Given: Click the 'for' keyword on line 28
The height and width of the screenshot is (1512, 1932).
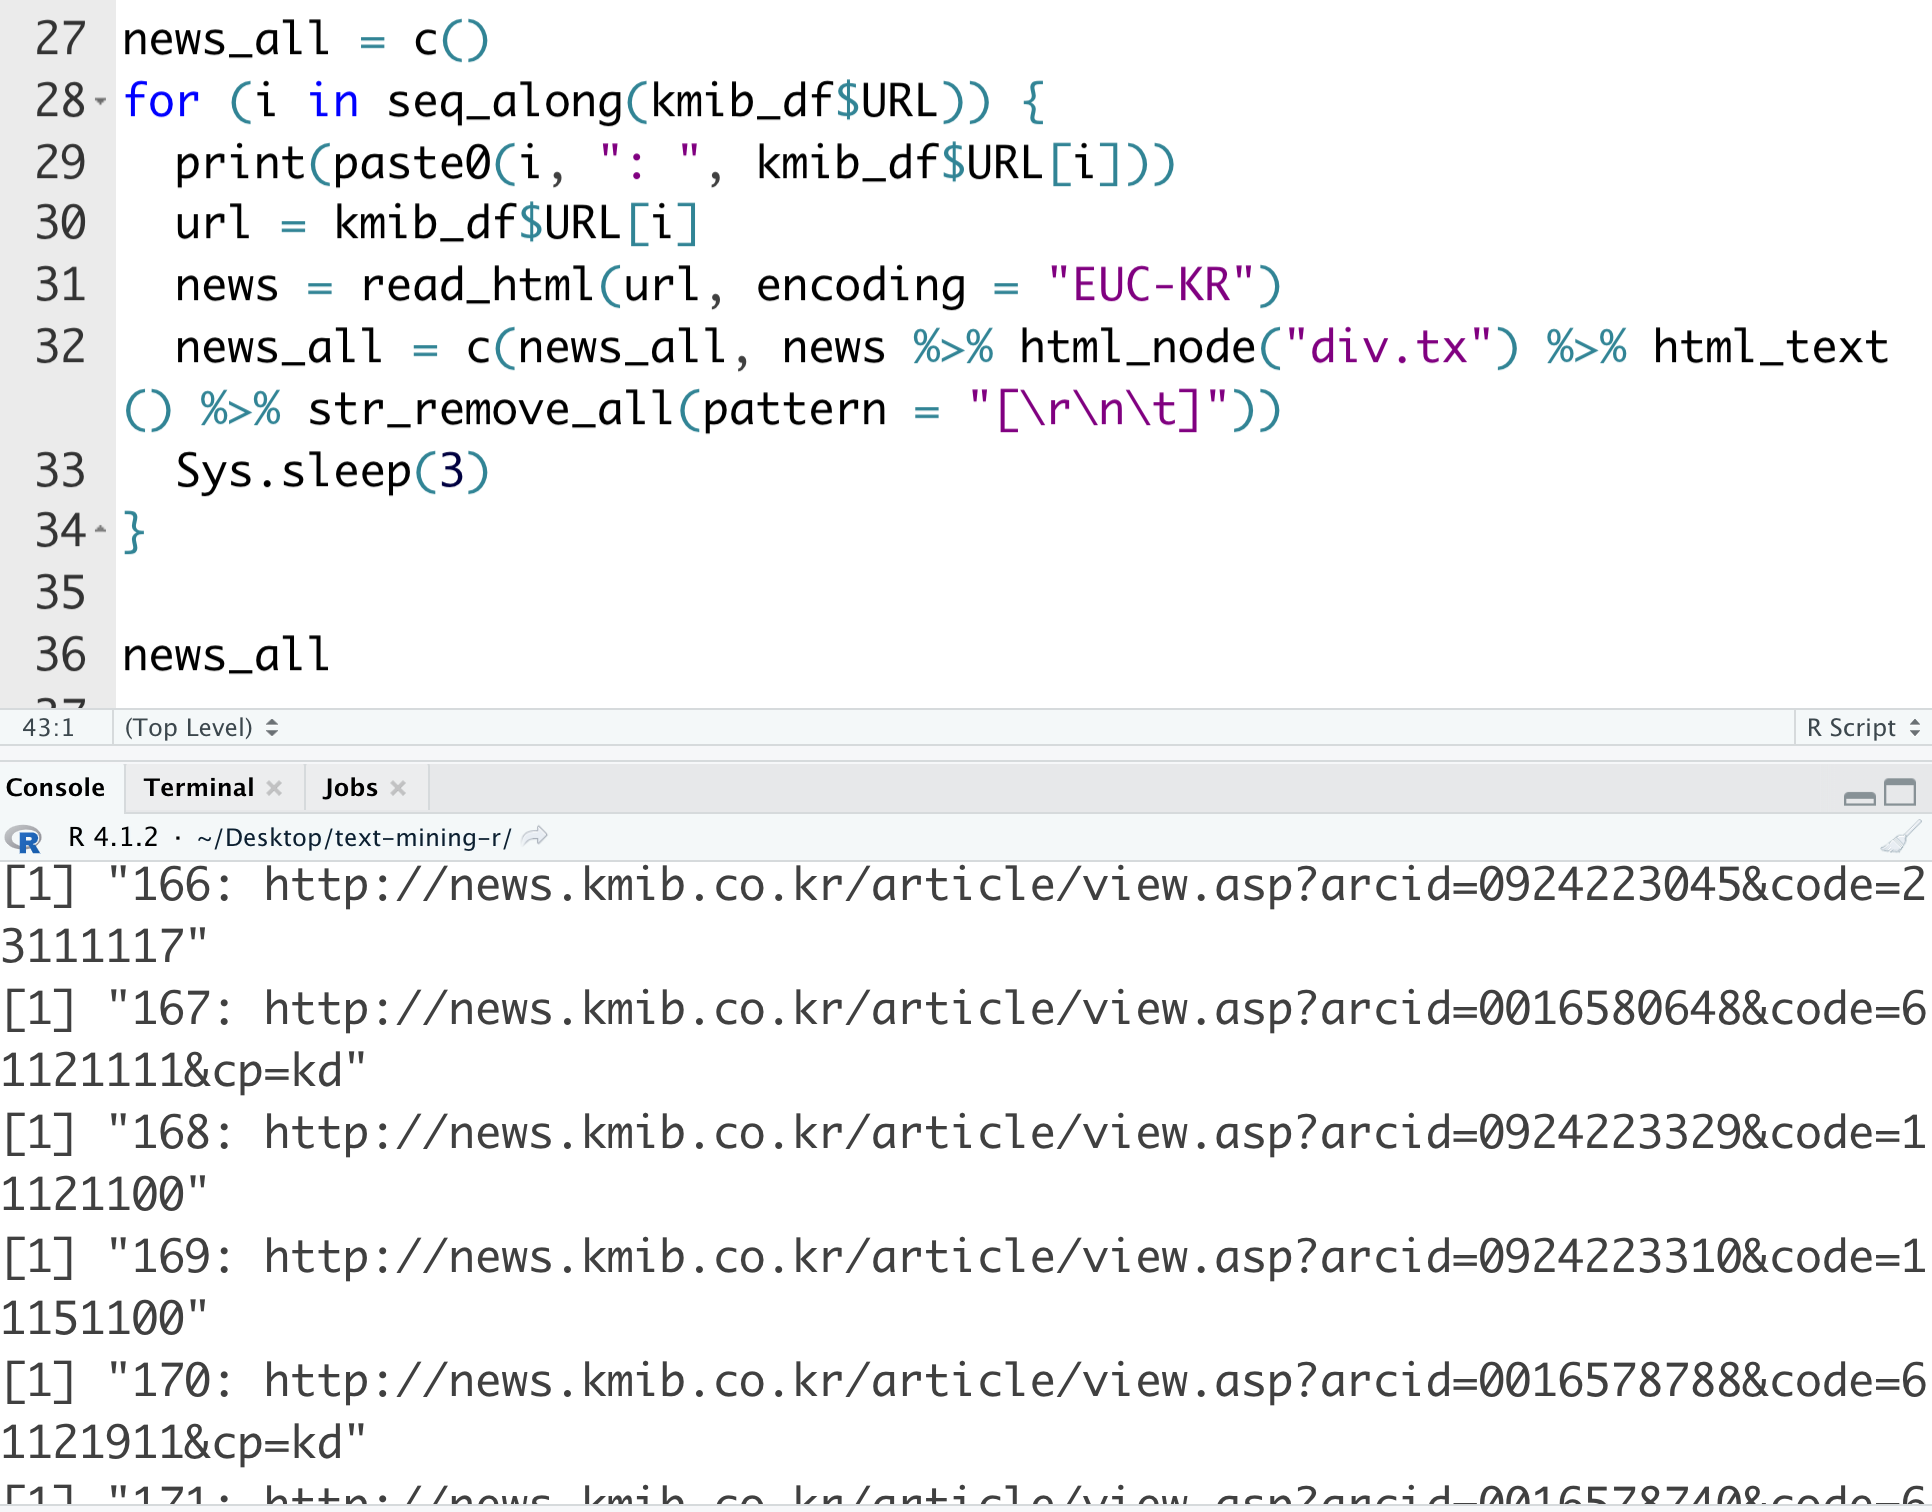Looking at the screenshot, I should (x=161, y=101).
